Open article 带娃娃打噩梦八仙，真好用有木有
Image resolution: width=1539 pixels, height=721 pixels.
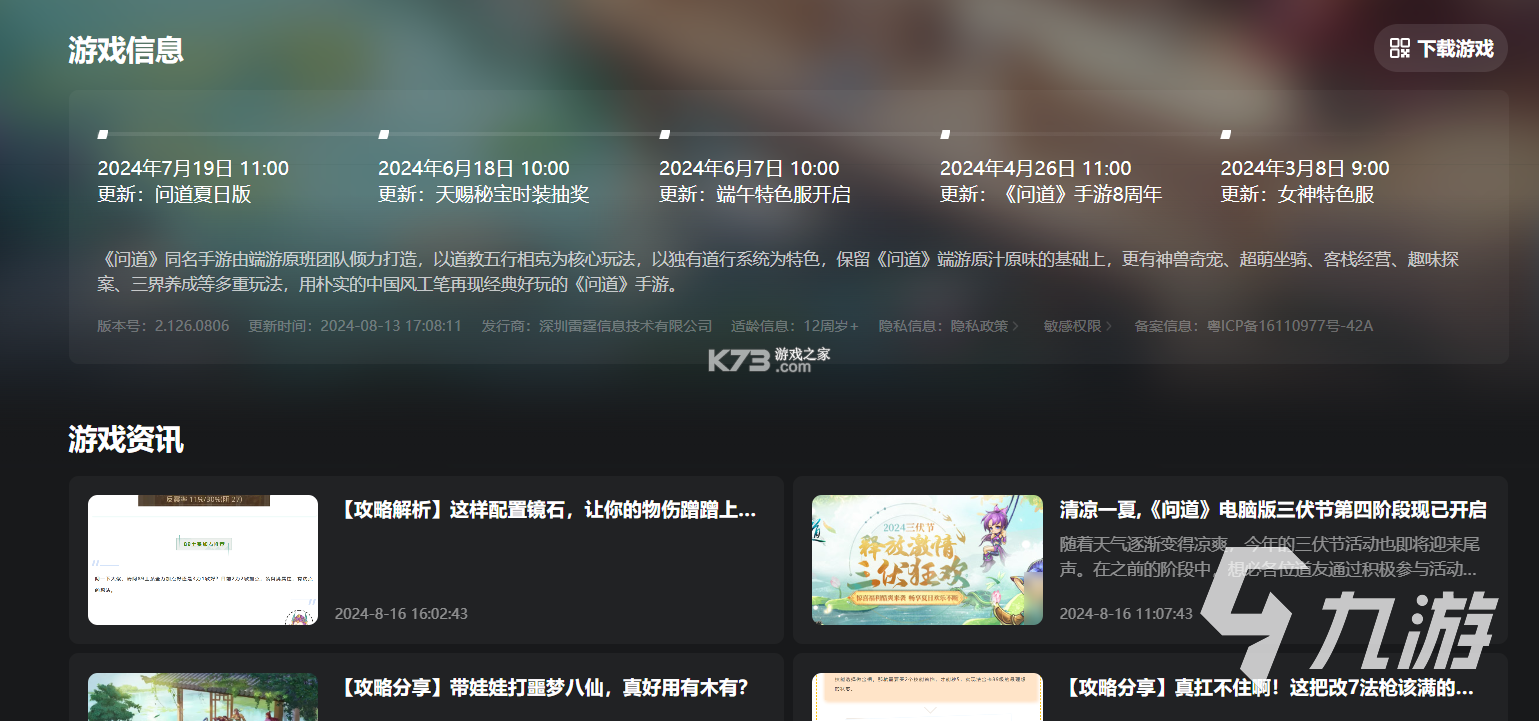pos(541,688)
